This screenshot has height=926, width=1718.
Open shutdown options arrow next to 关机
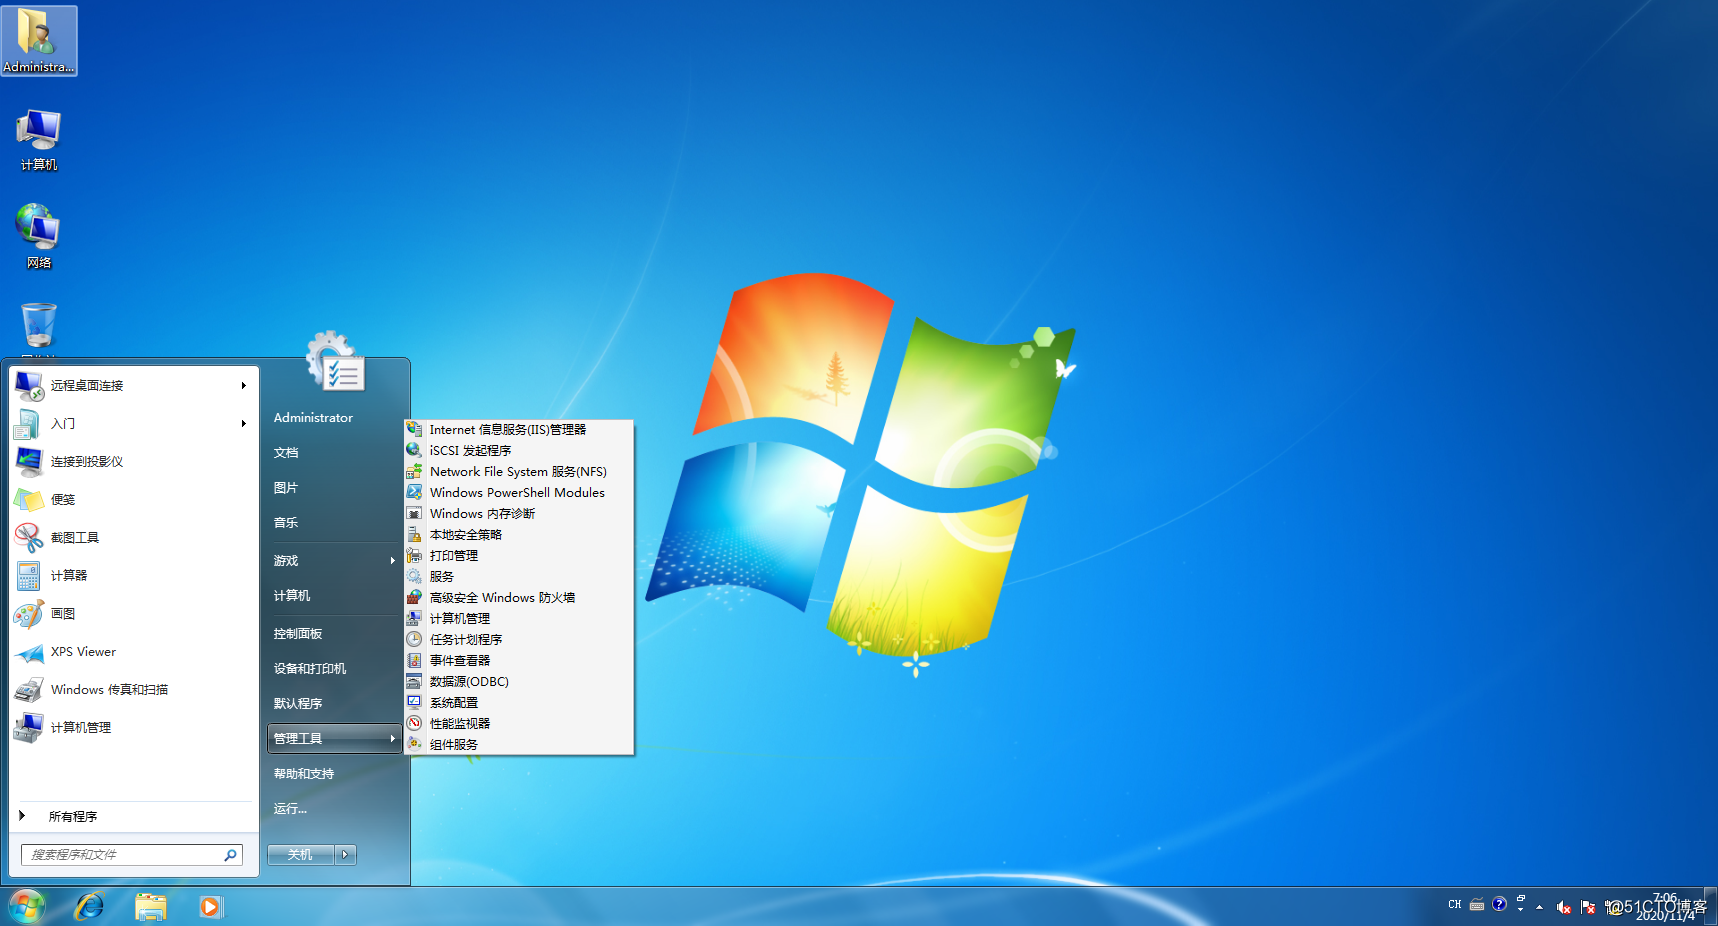point(346,854)
